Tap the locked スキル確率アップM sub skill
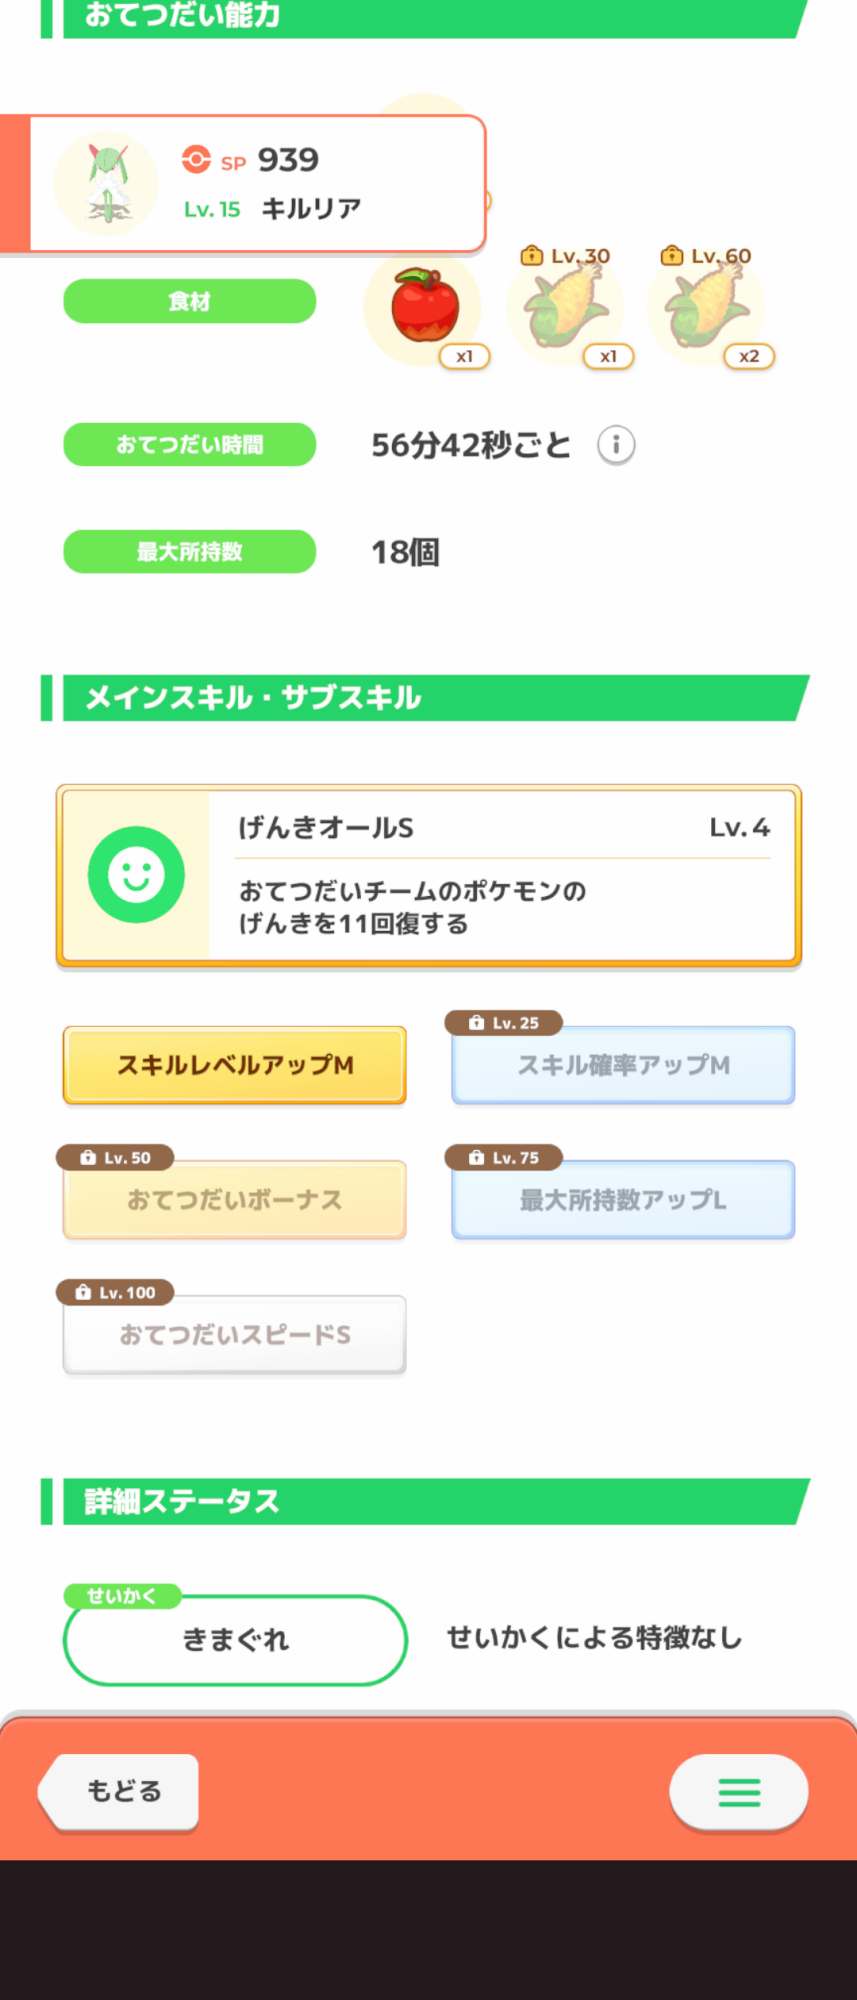 coord(623,1065)
